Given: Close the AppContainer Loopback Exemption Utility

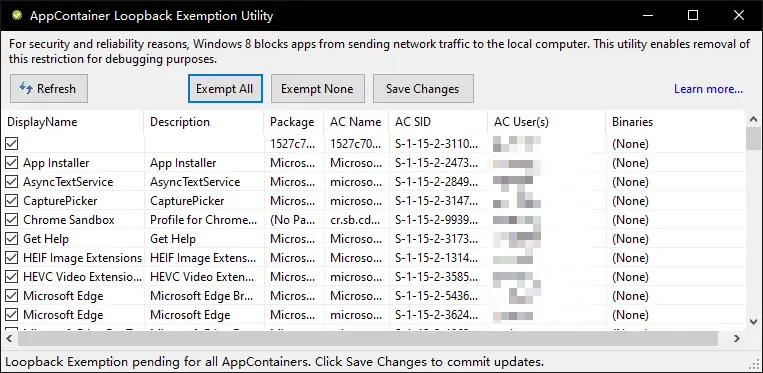Looking at the screenshot, I should (x=739, y=15).
